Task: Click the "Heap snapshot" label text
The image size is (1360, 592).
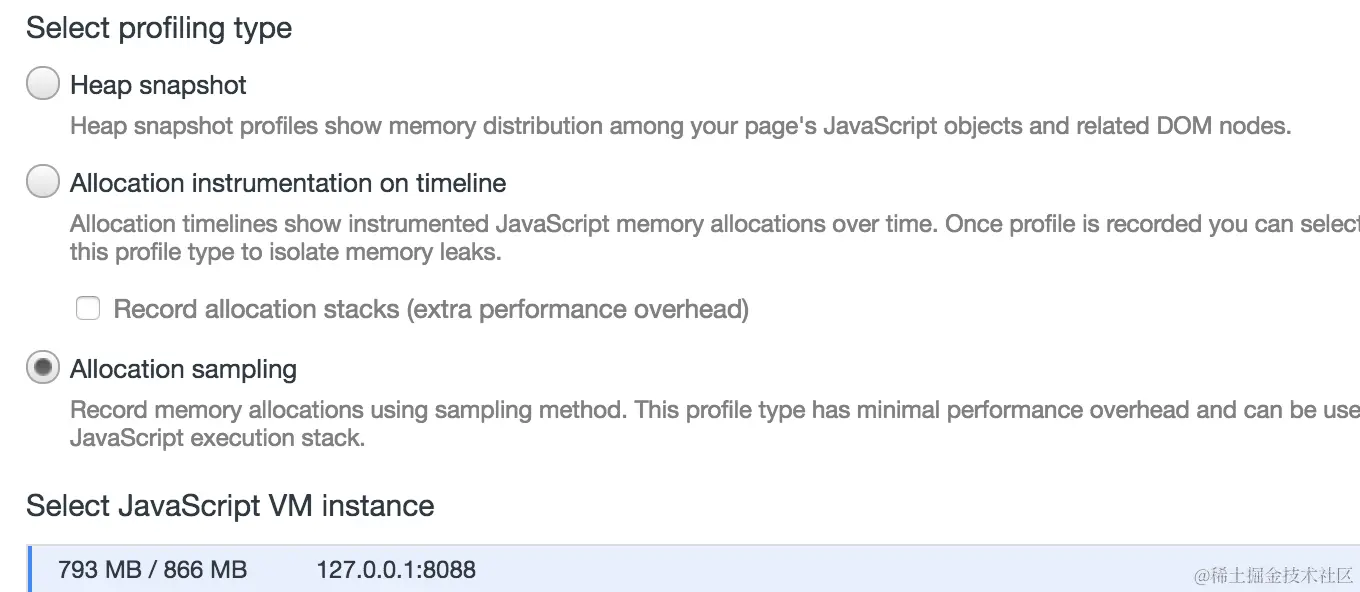Action: (x=158, y=85)
